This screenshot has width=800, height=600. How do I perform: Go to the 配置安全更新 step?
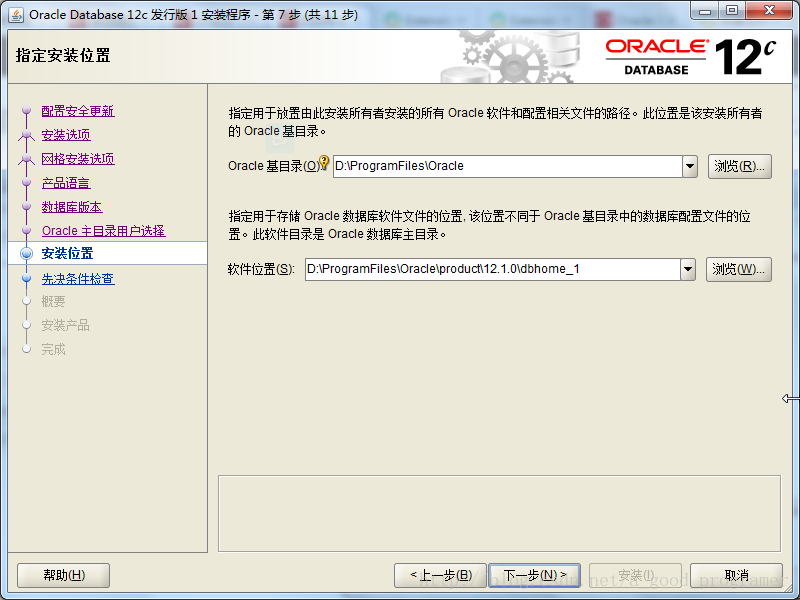(x=78, y=111)
